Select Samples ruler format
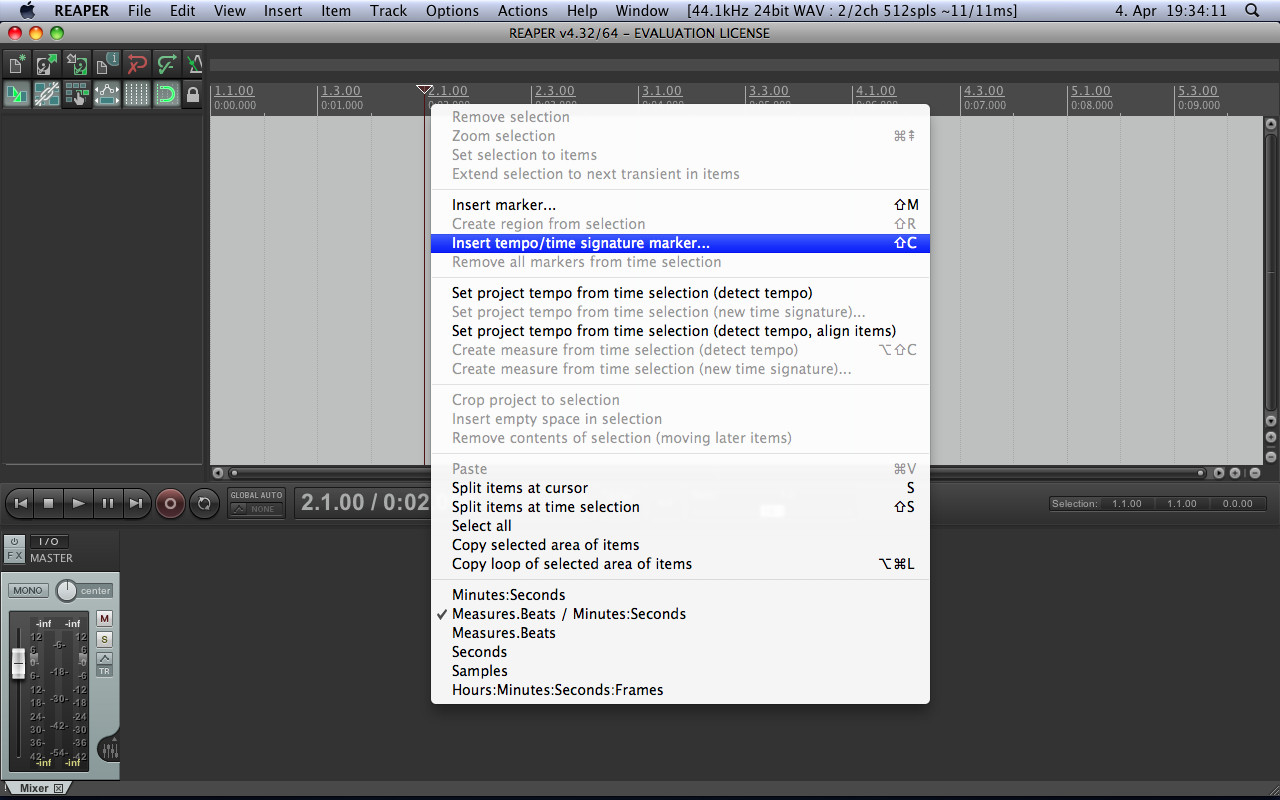 coord(680,671)
